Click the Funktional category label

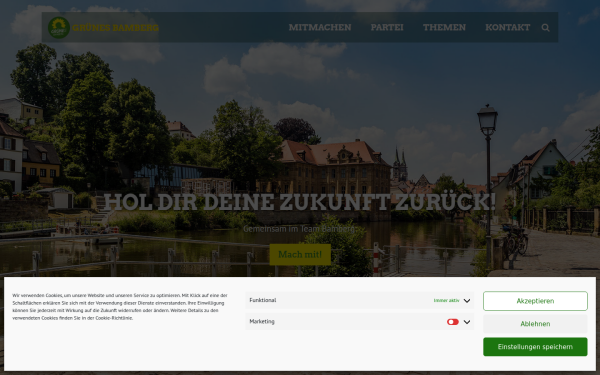tap(262, 300)
